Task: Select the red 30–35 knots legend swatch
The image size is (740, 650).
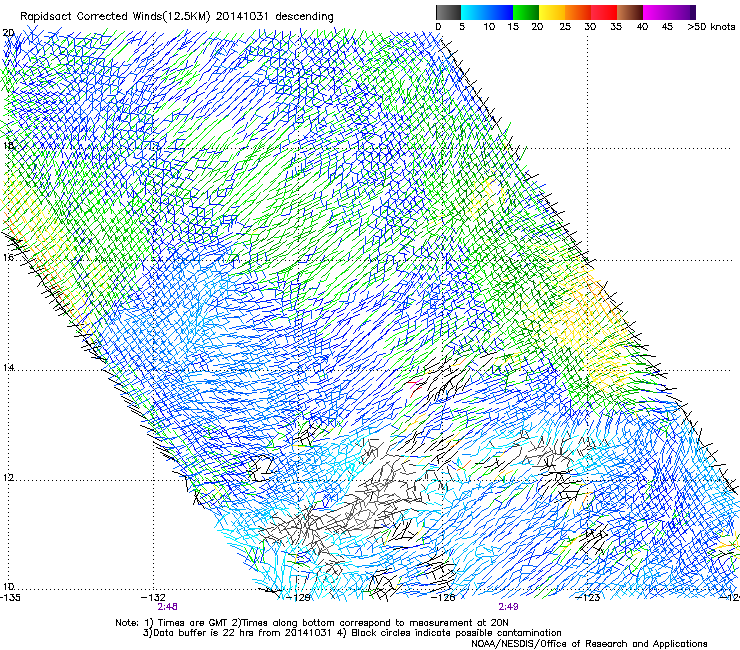Action: click(604, 12)
